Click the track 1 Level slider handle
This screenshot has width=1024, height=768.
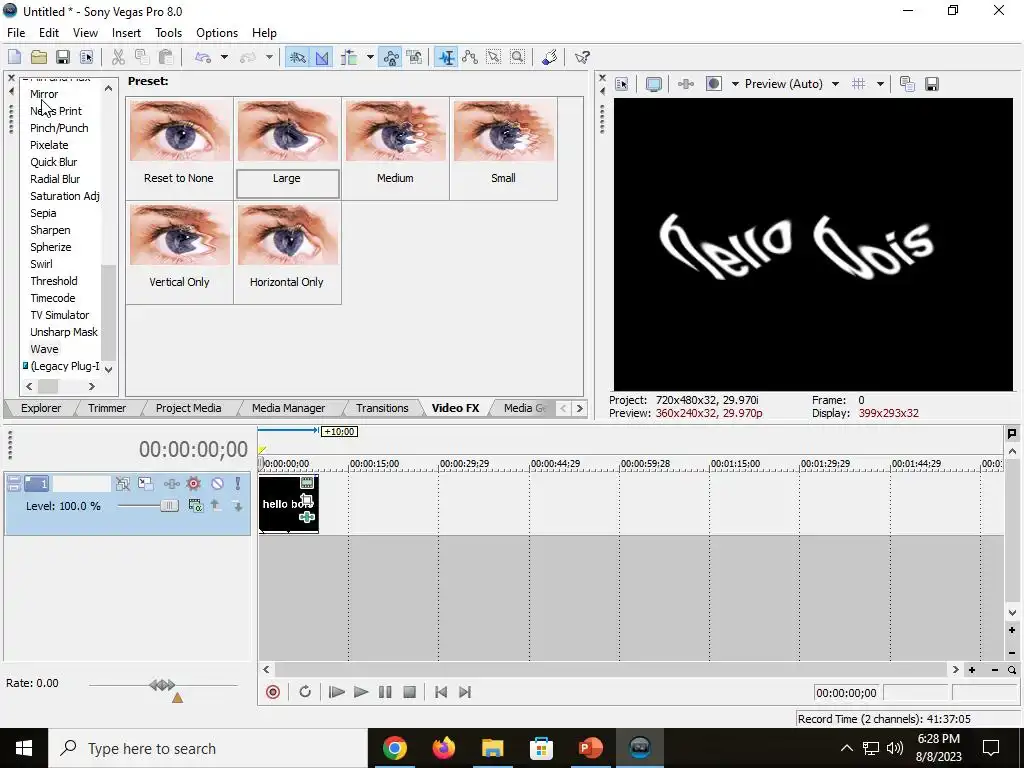[169, 505]
